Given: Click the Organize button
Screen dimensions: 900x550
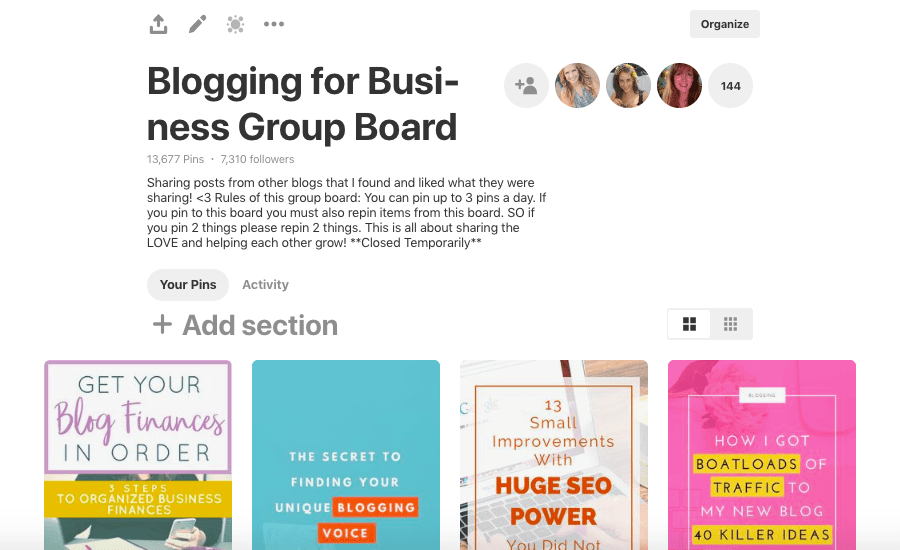Looking at the screenshot, I should pos(724,24).
